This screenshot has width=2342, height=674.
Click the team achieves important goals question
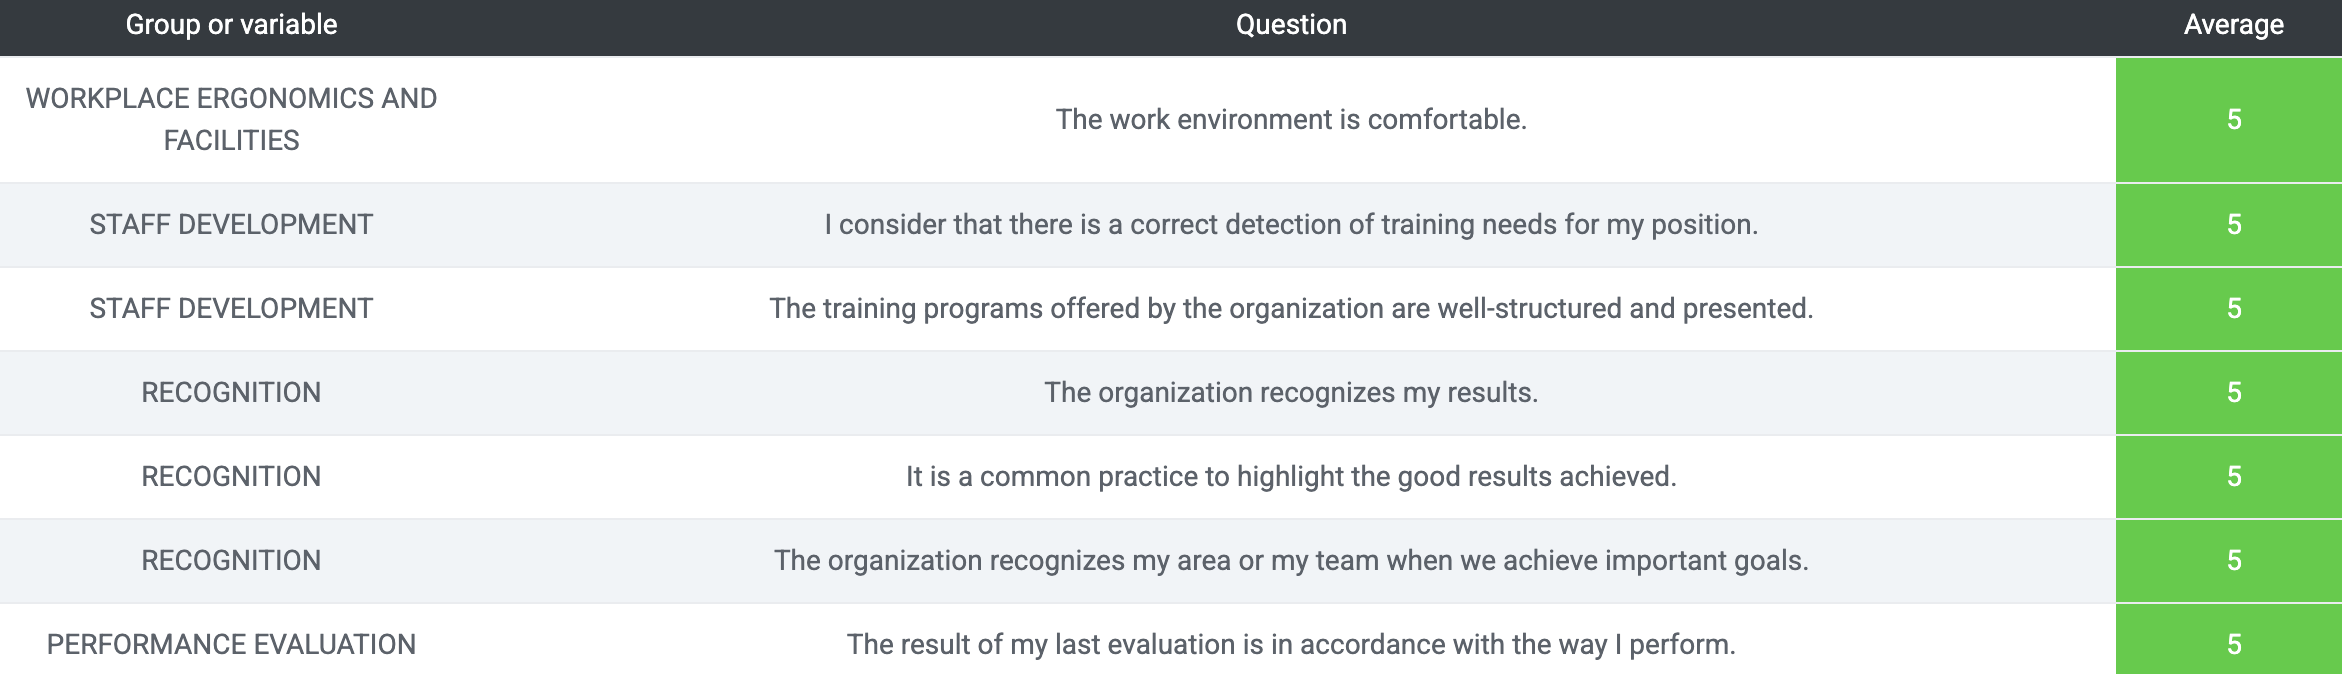[1291, 560]
